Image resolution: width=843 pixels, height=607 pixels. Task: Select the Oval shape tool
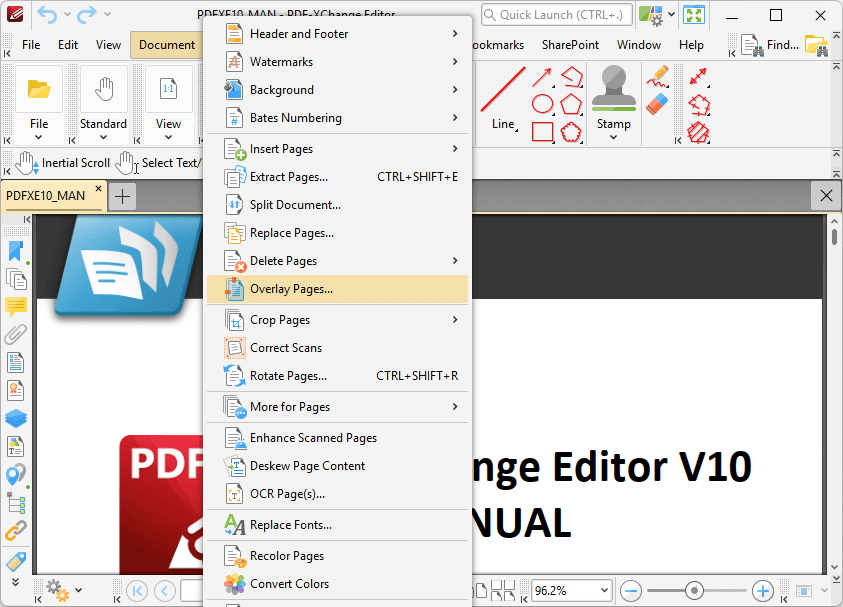(x=542, y=104)
